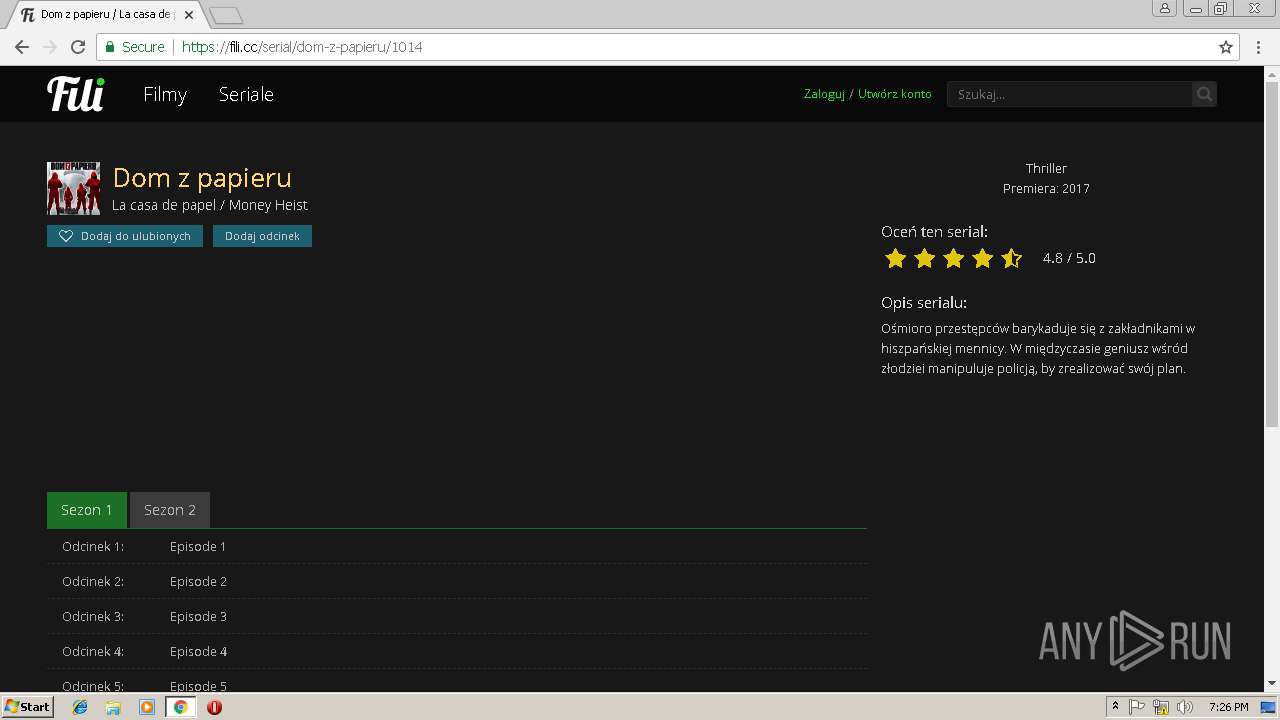Rate the series one star
1280x720 pixels.
(895, 258)
